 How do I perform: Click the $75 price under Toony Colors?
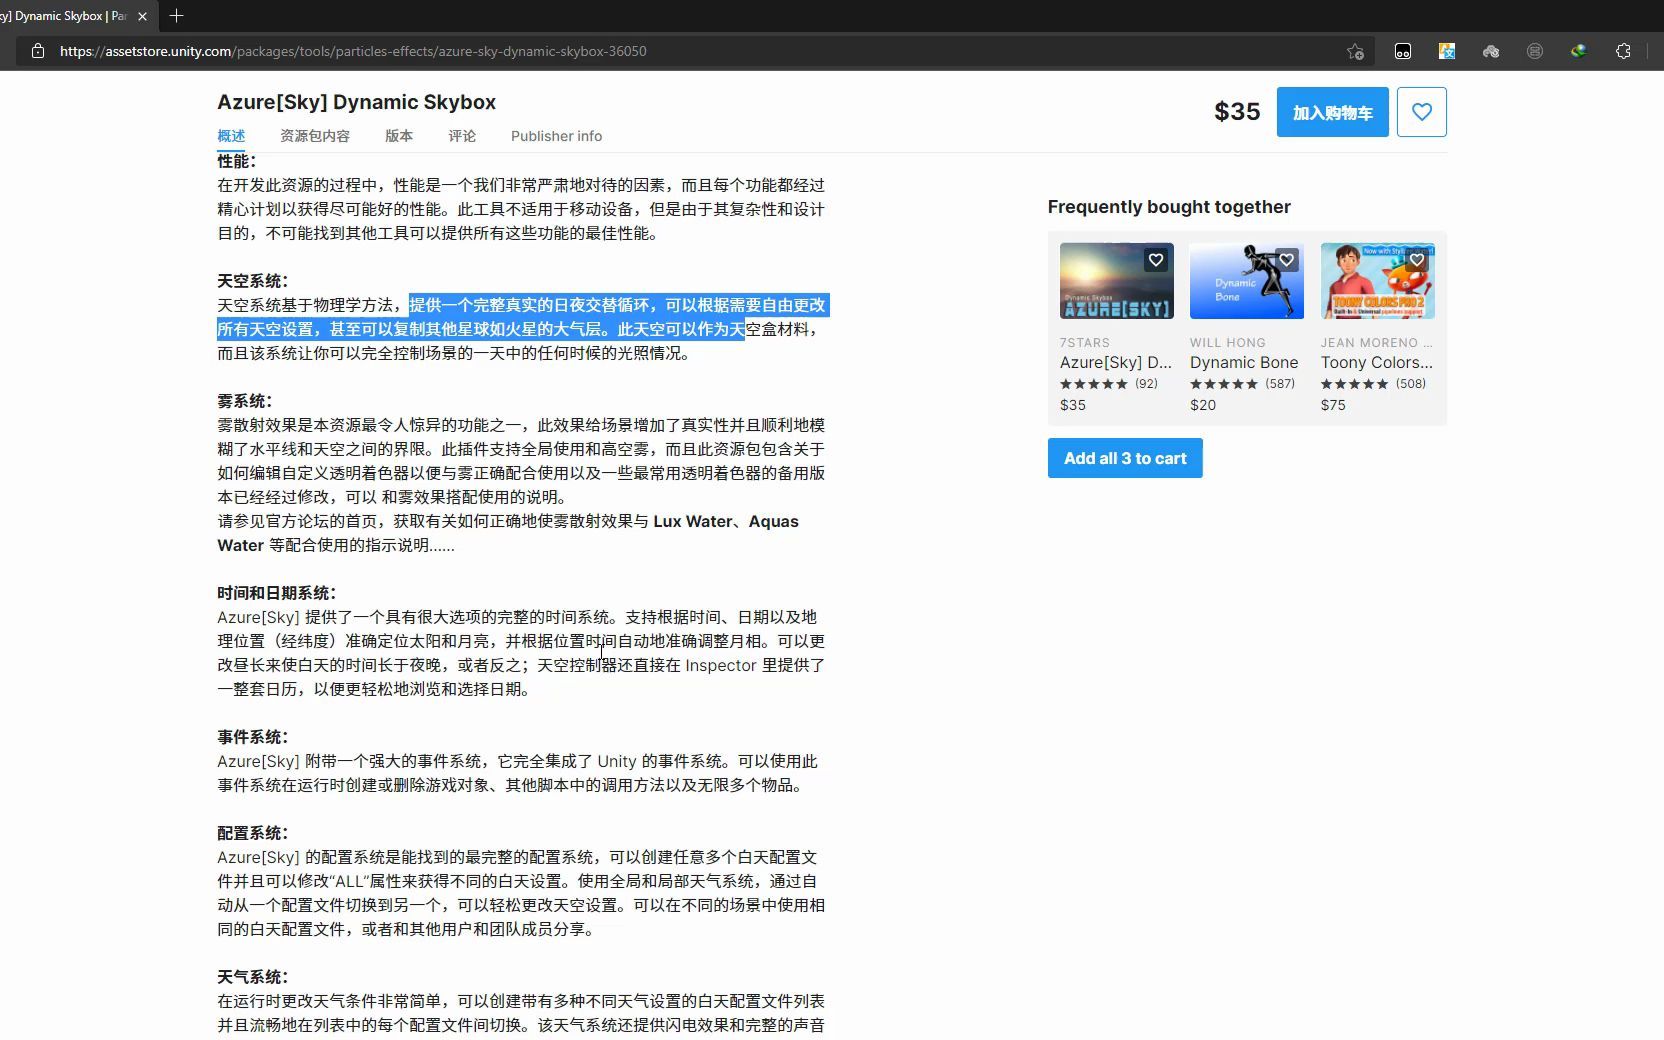point(1333,405)
